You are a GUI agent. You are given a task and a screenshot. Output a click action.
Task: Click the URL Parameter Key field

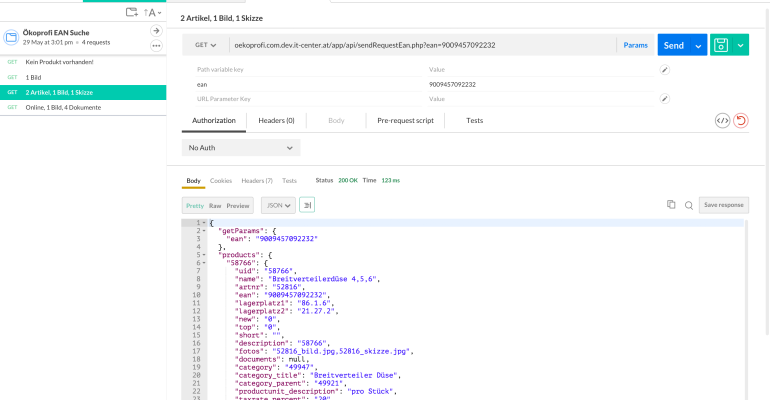pos(309,99)
